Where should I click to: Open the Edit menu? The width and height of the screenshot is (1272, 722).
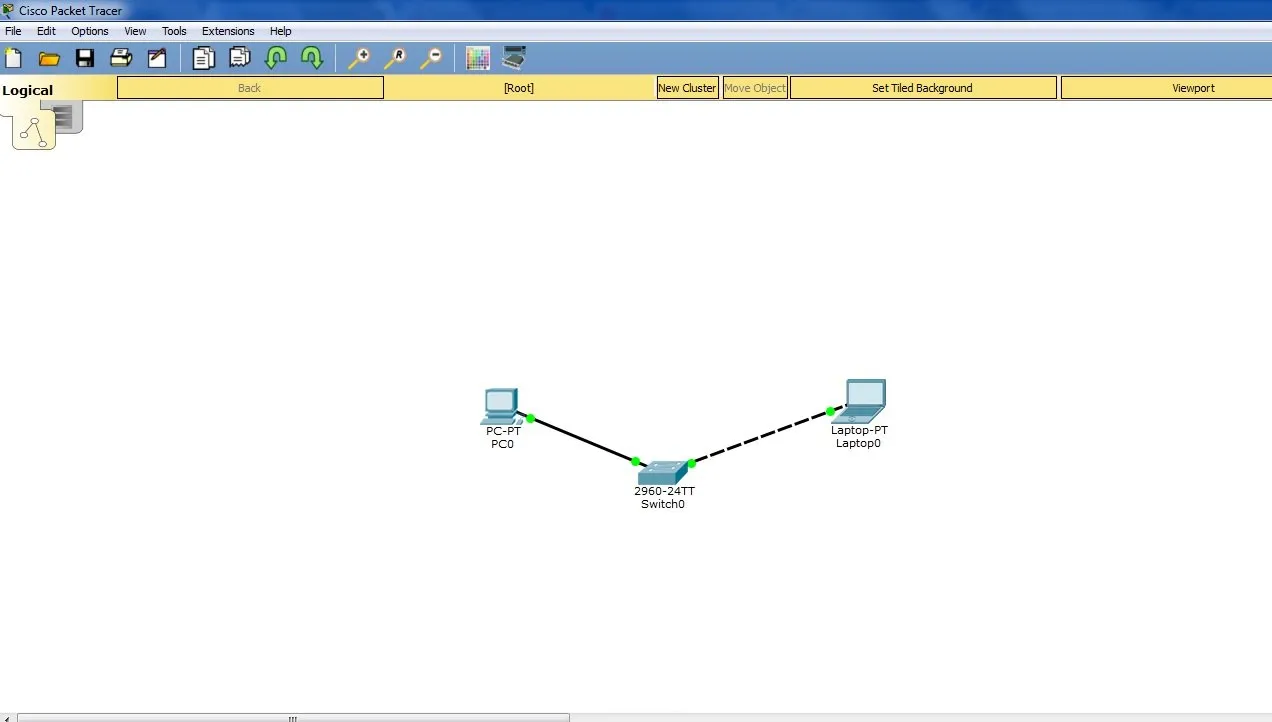46,31
